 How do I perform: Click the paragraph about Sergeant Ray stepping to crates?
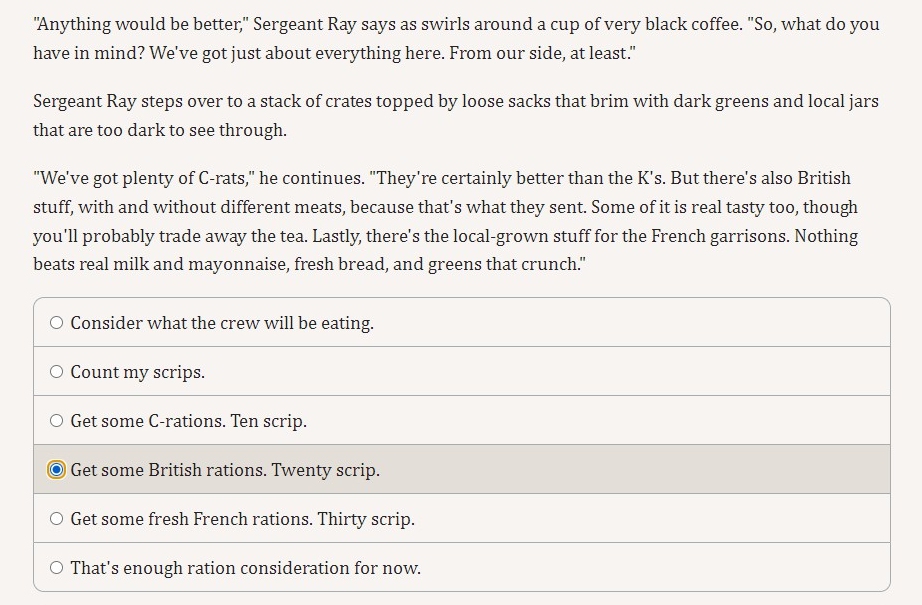coord(456,115)
